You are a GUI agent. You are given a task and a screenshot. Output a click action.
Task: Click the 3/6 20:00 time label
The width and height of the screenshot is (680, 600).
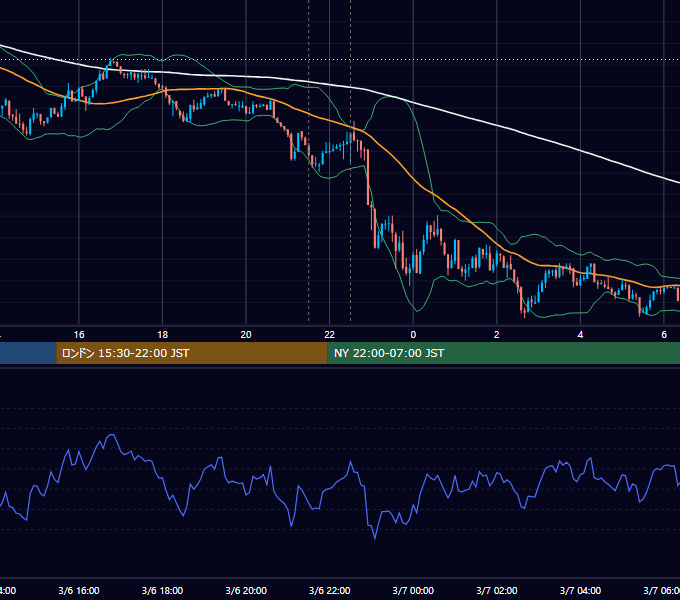tap(246, 590)
